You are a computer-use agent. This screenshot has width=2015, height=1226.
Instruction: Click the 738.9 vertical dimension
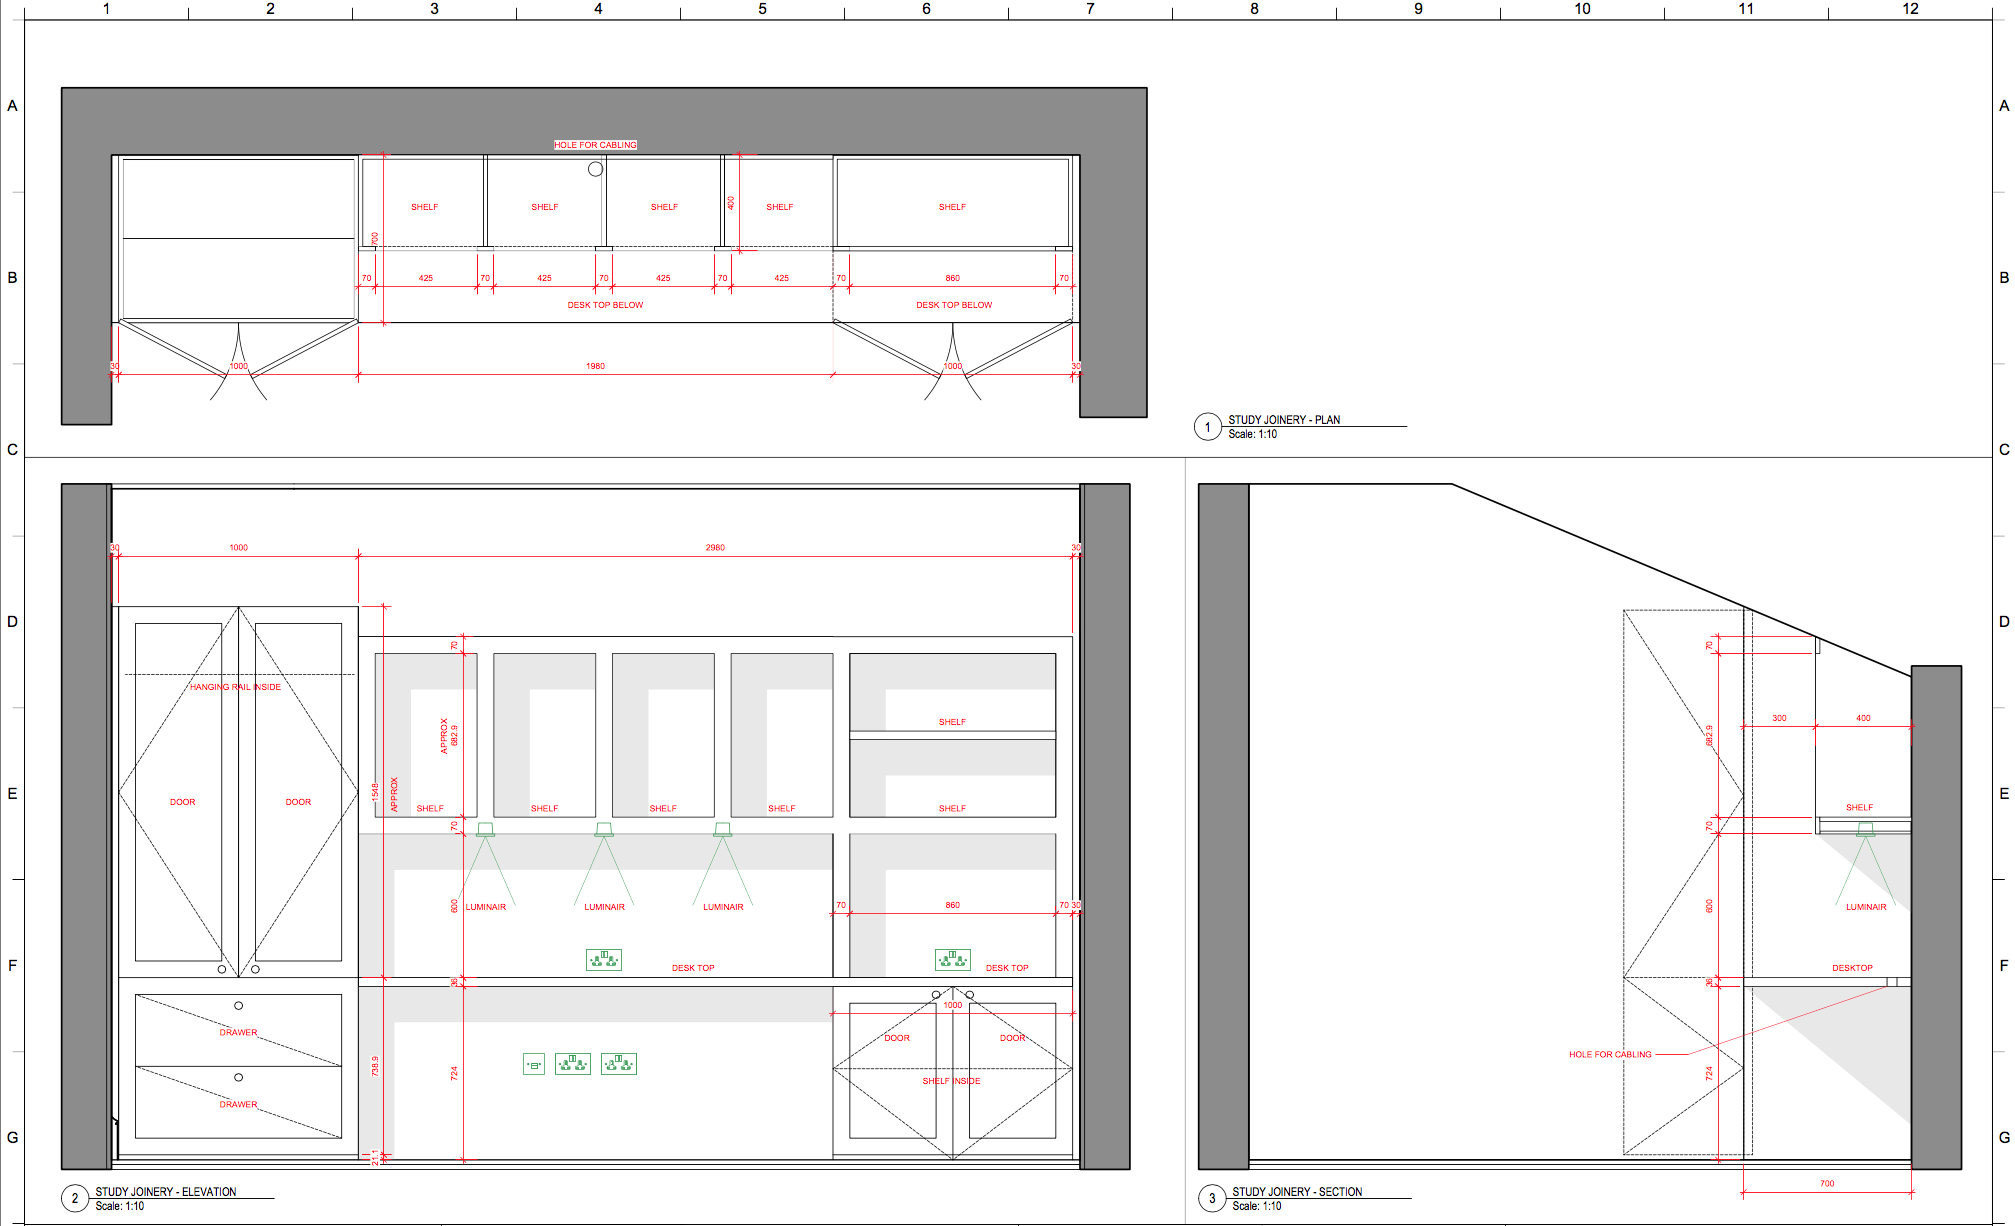[375, 1066]
